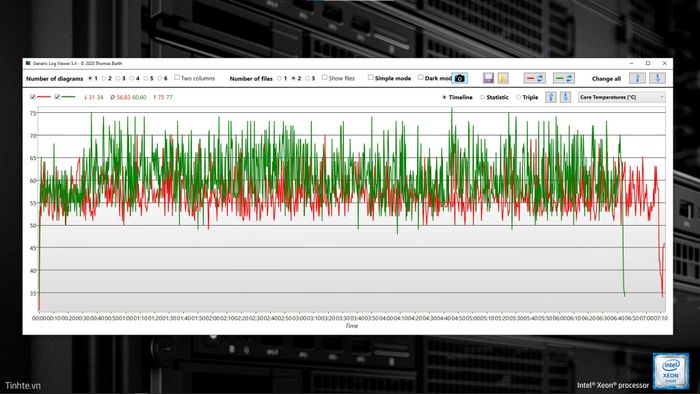Click the maximum values 75 77 text
This screenshot has width=700, height=394.
[163, 97]
